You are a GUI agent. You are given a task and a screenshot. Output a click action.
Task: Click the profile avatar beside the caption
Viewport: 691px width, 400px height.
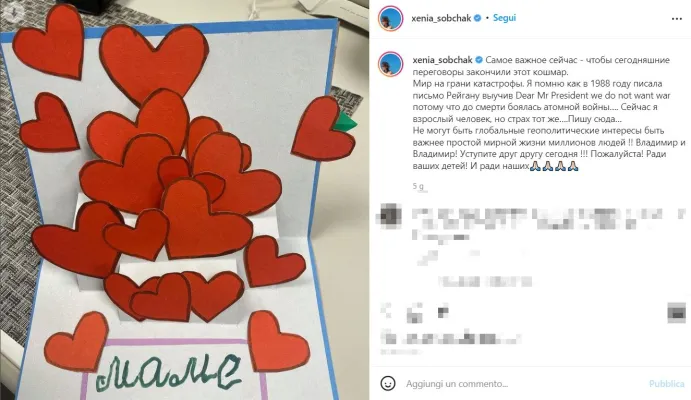(390, 64)
